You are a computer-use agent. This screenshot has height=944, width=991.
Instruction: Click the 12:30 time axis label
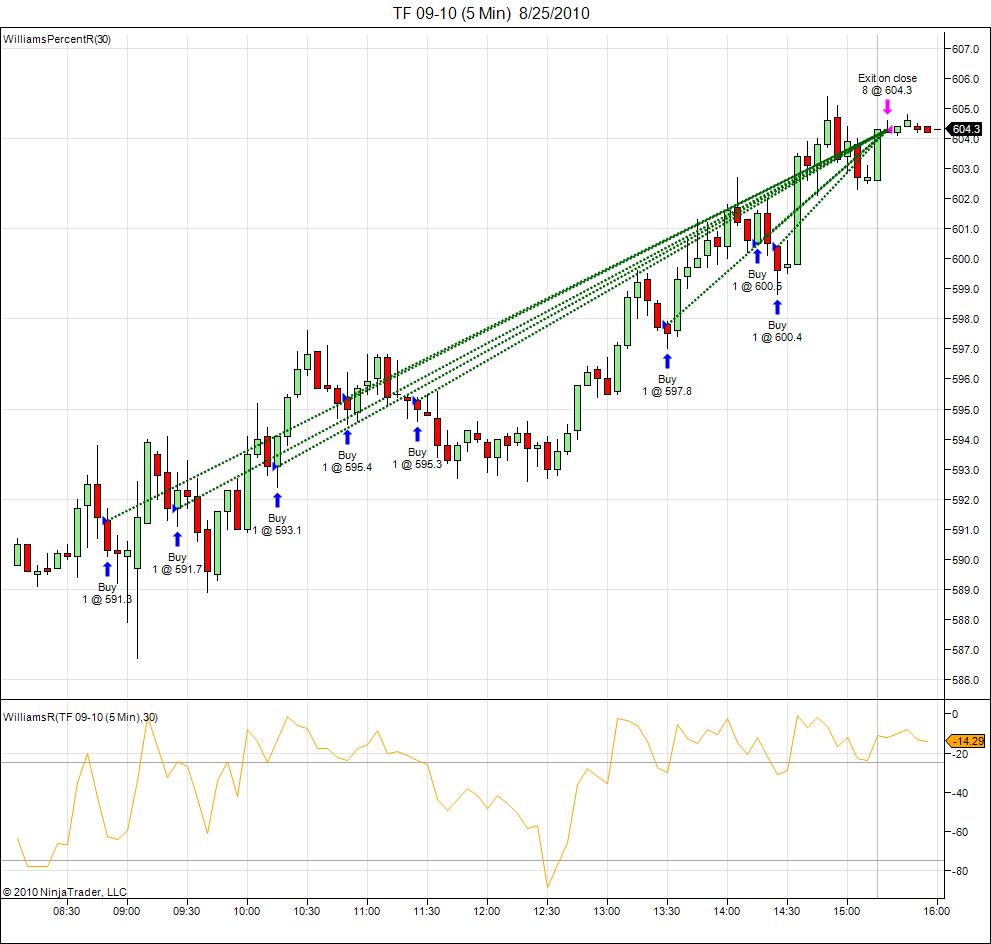[547, 911]
